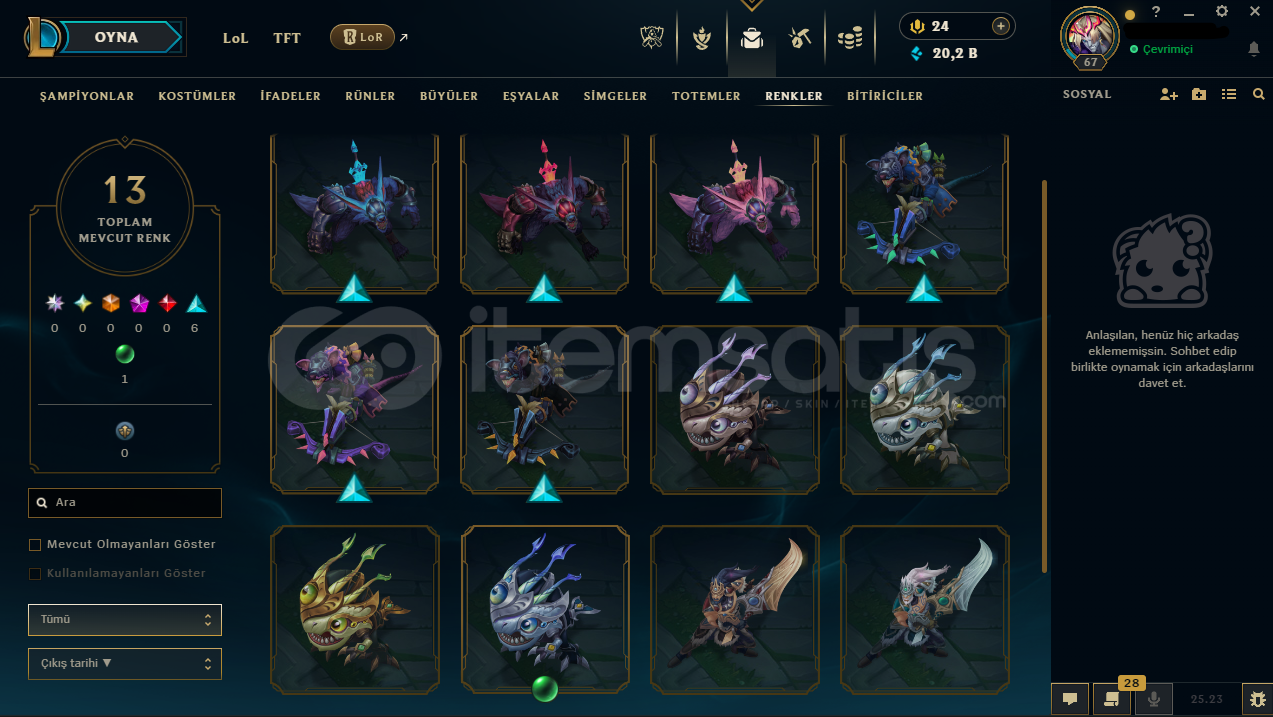The image size is (1273, 717).
Task: Enable Mevcut Olmayanları Göster checkbox
Action: coord(35,545)
